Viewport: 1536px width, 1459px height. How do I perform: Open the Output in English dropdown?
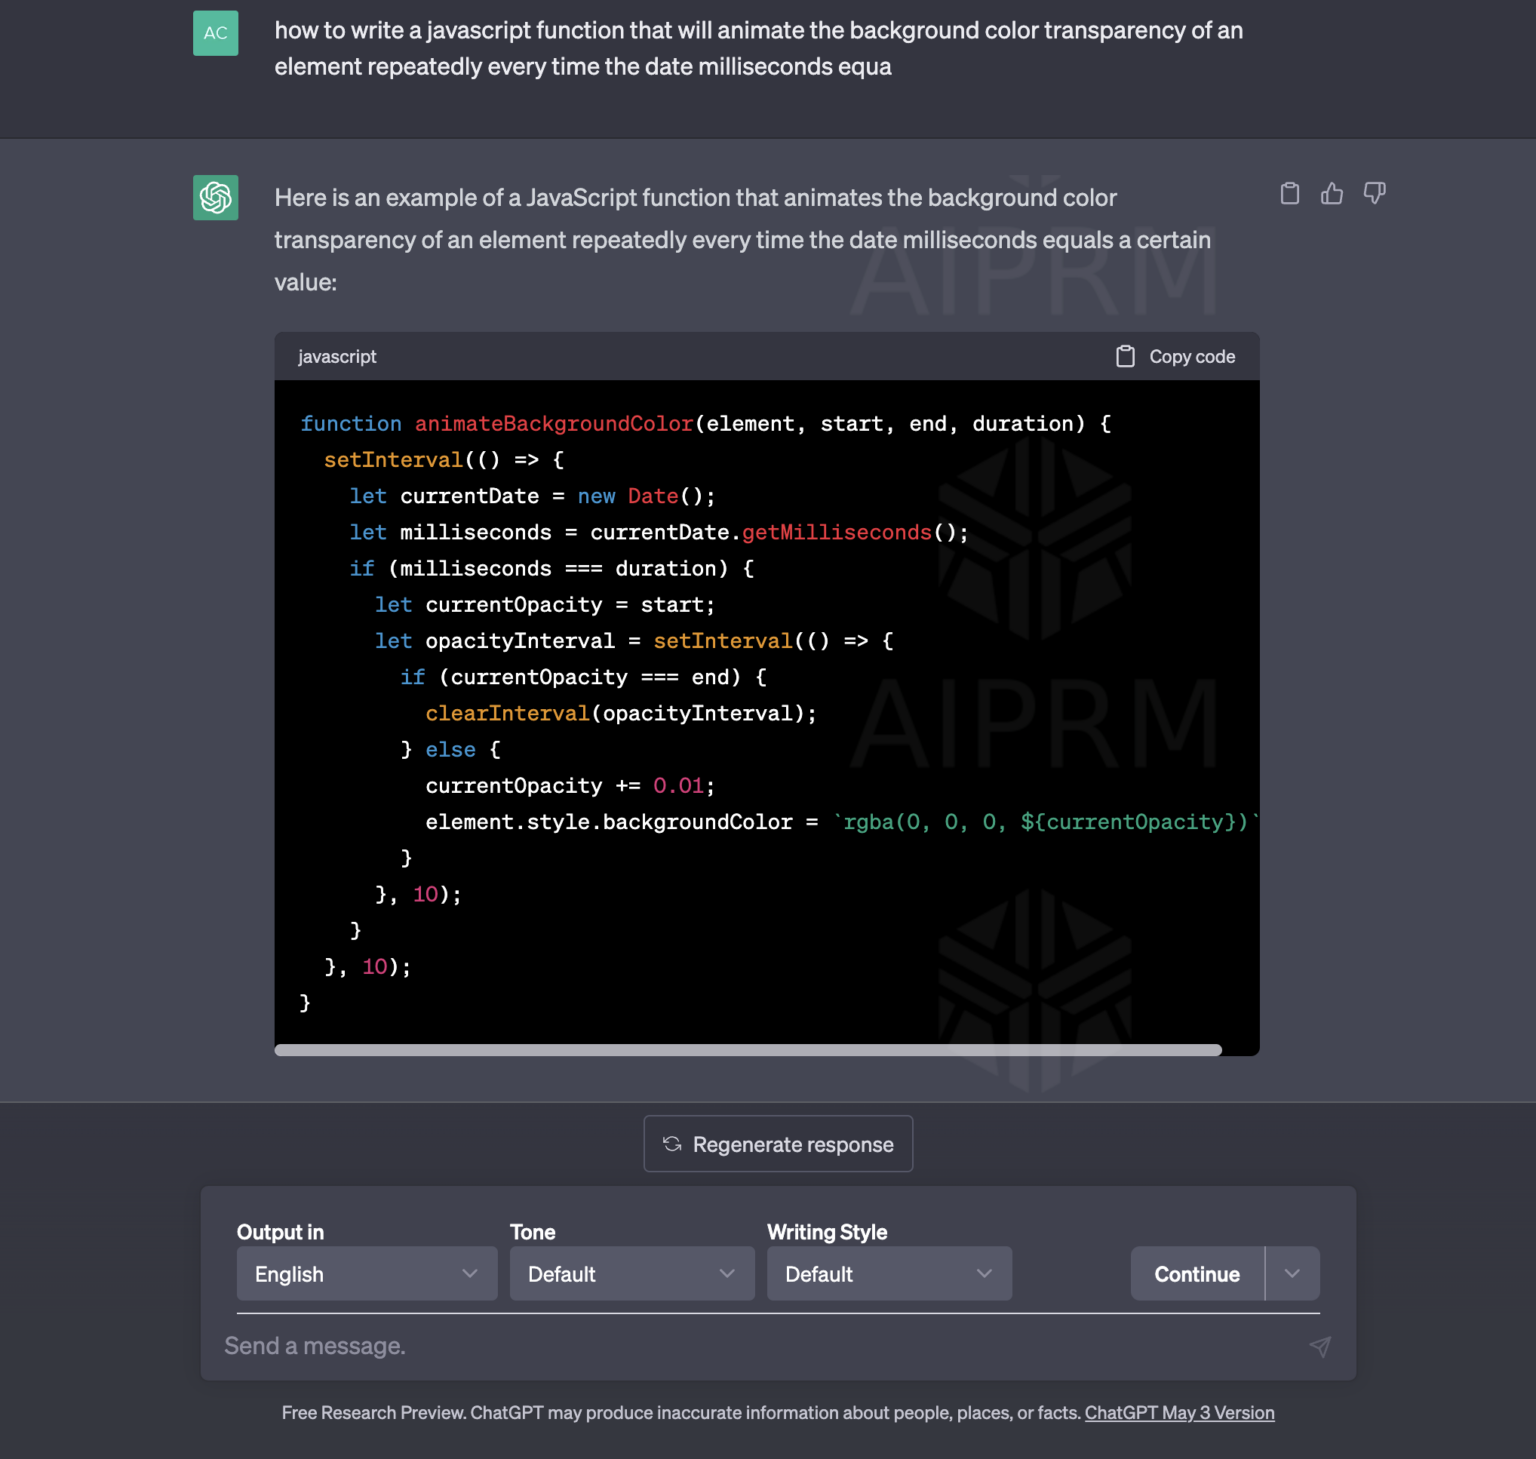coord(367,1274)
